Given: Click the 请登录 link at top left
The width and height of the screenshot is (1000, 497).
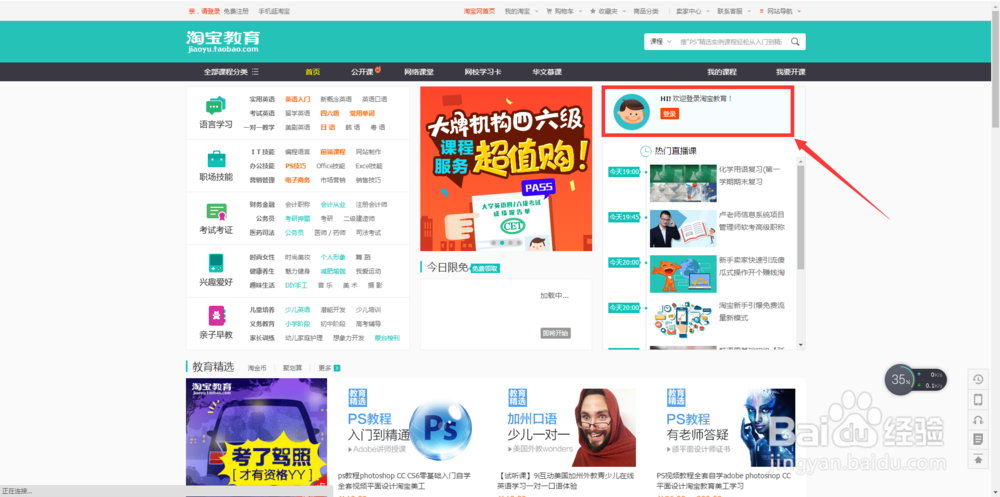Looking at the screenshot, I should (x=211, y=11).
